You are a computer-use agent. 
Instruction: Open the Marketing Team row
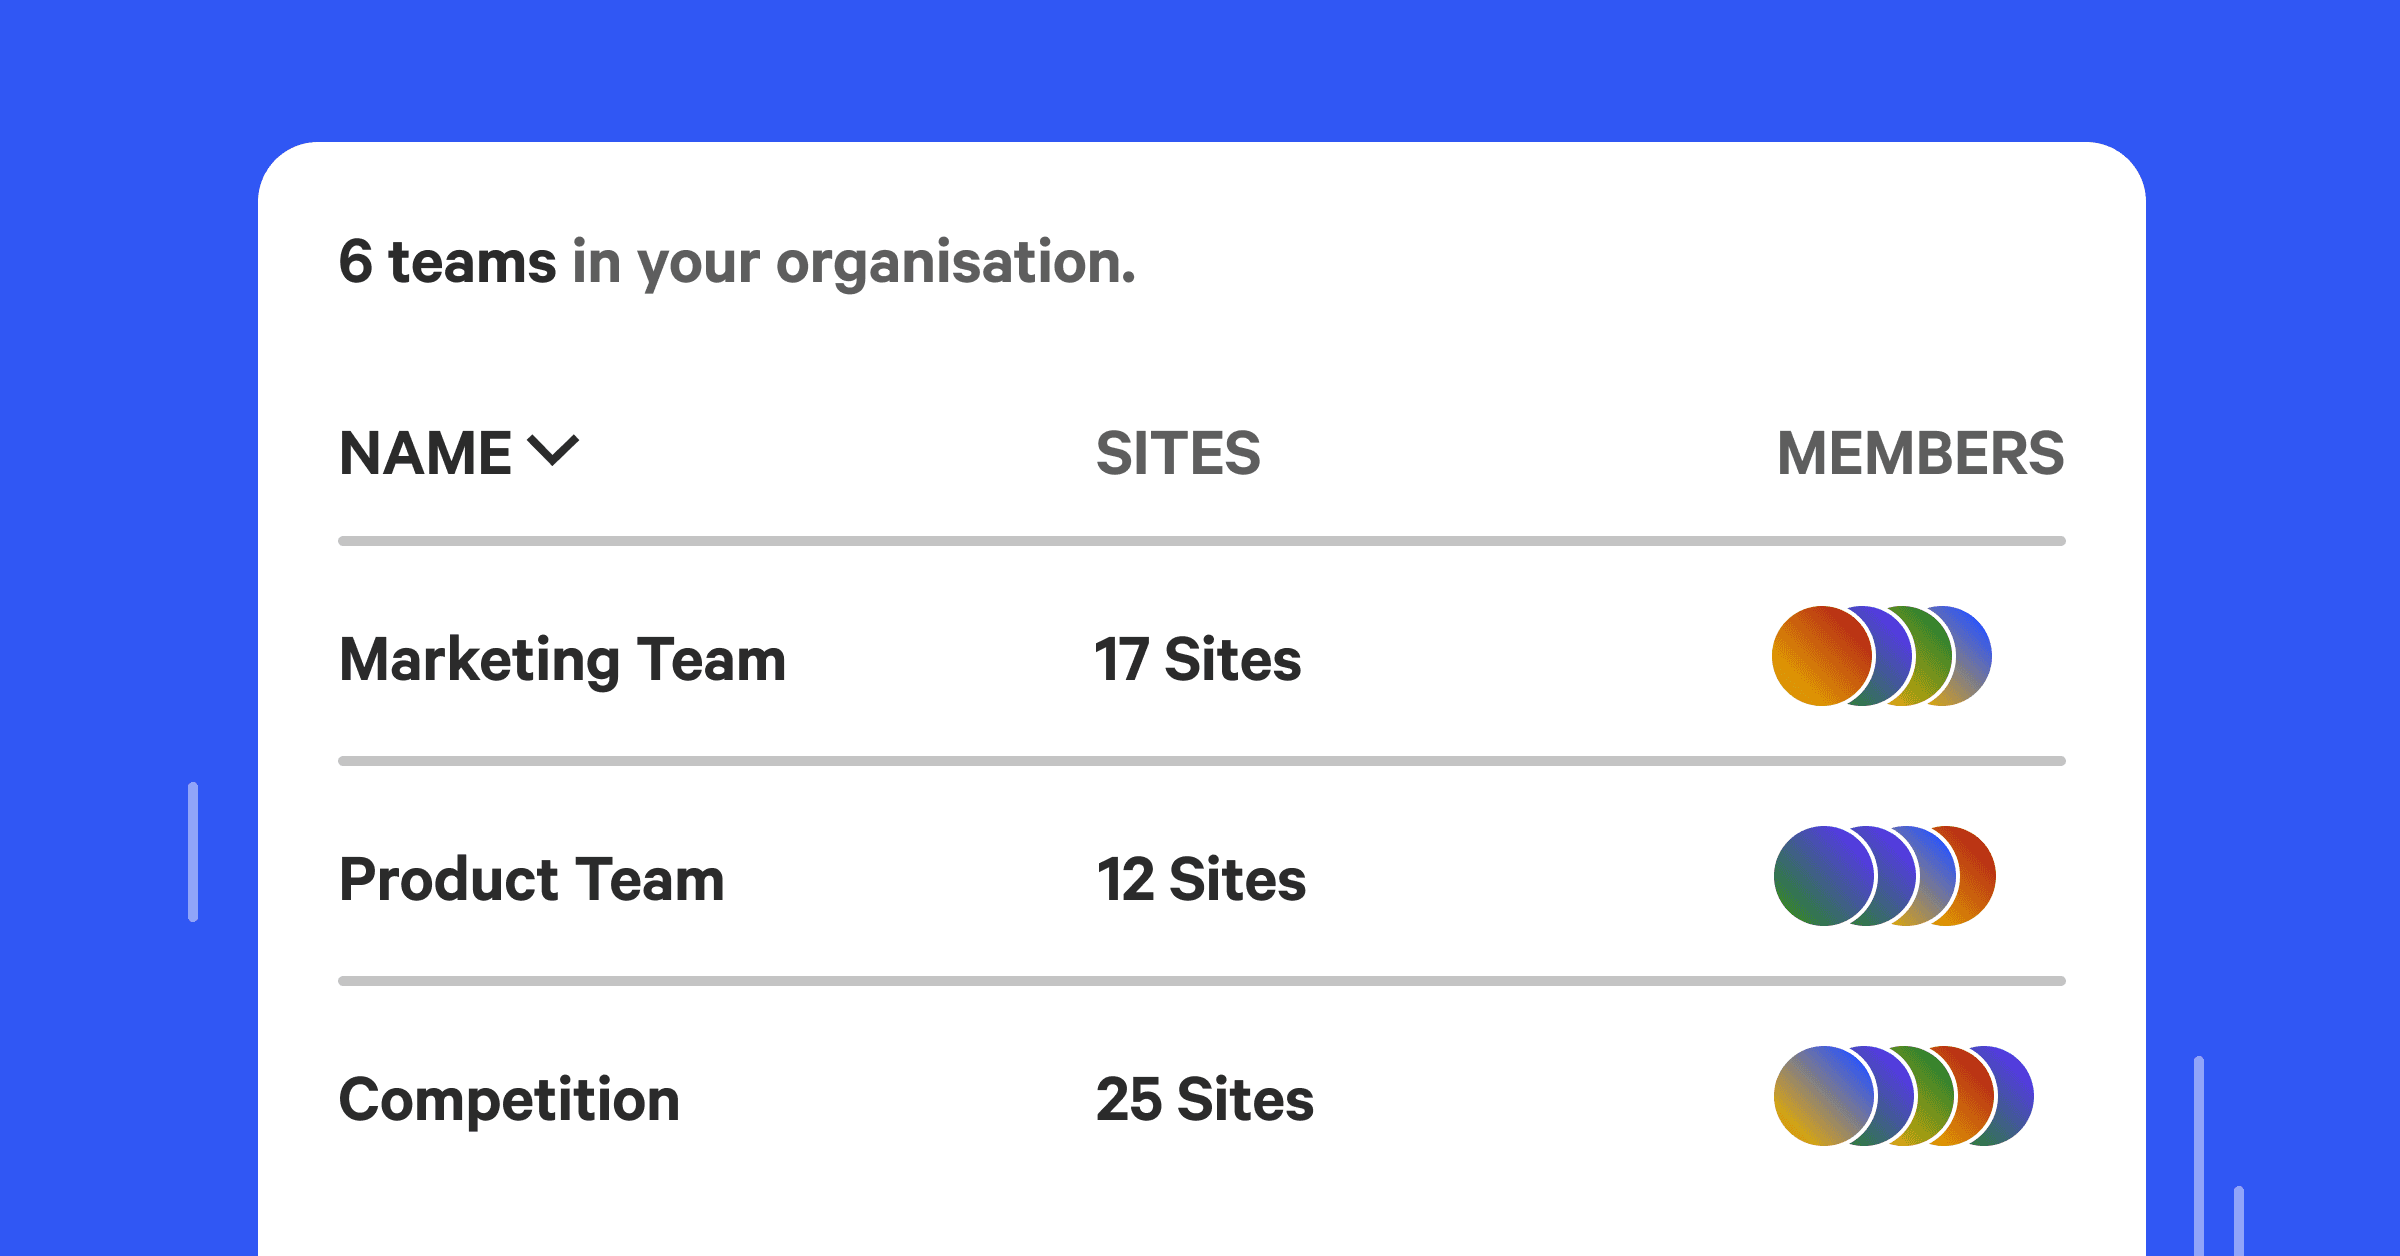coord(562,660)
